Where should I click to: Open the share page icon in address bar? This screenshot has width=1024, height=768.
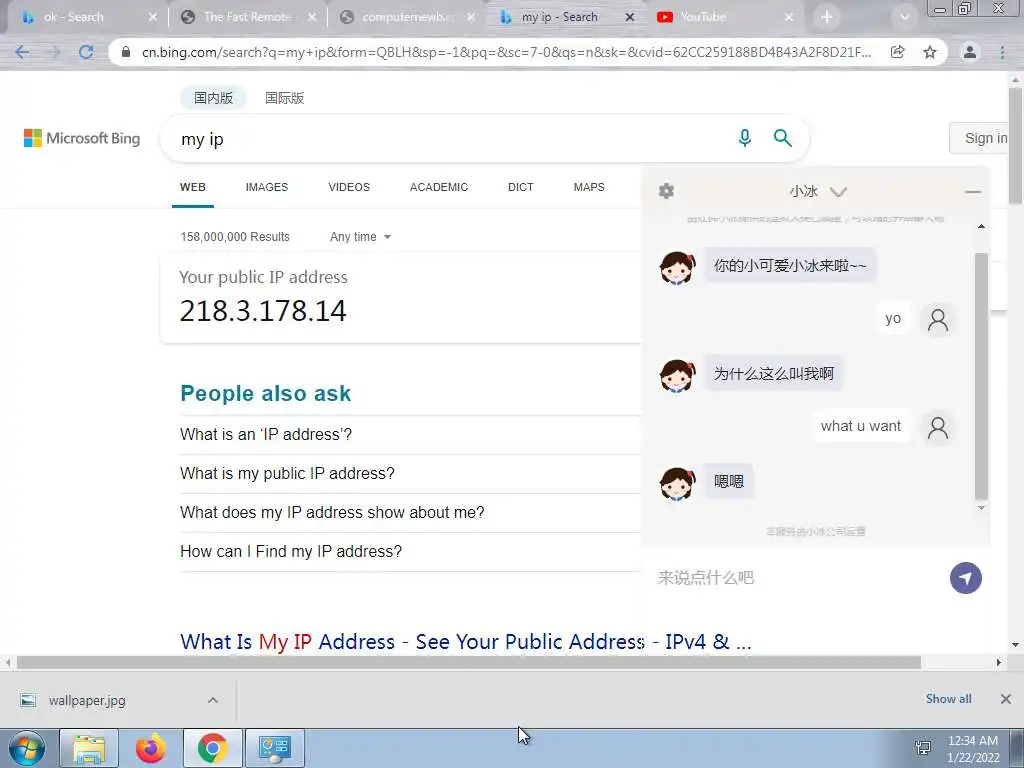898,52
